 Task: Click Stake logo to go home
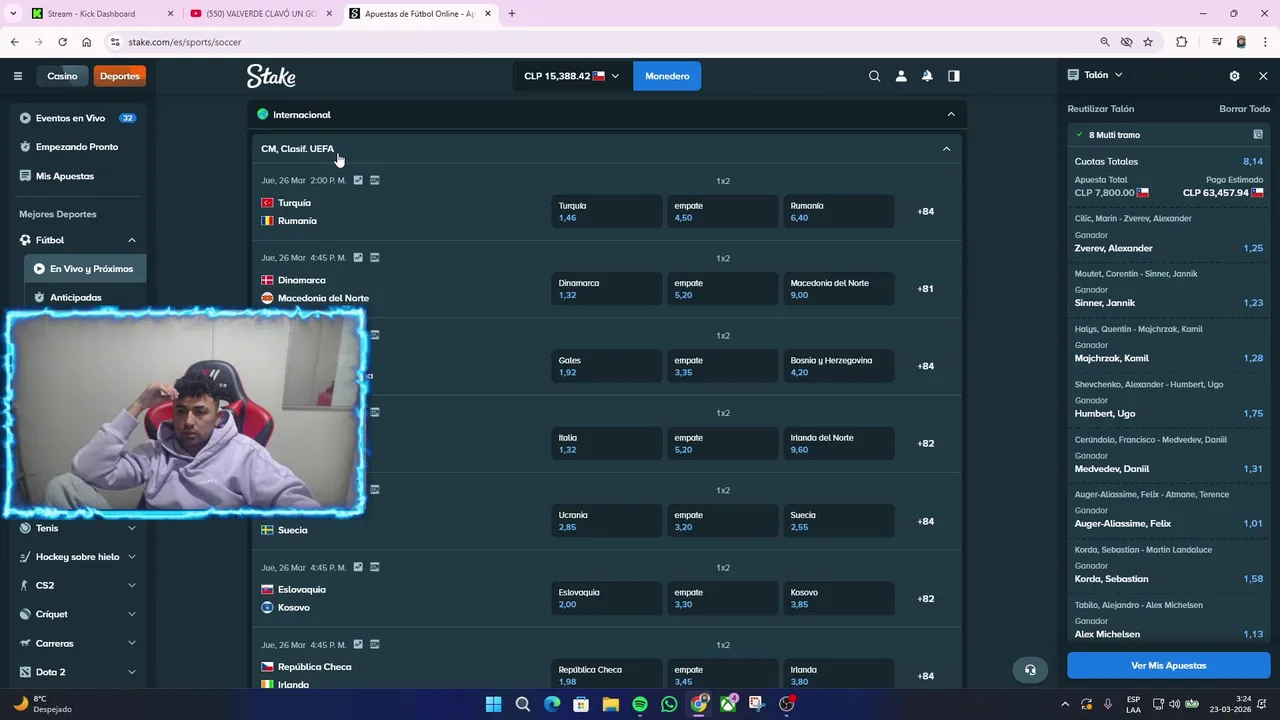(271, 76)
